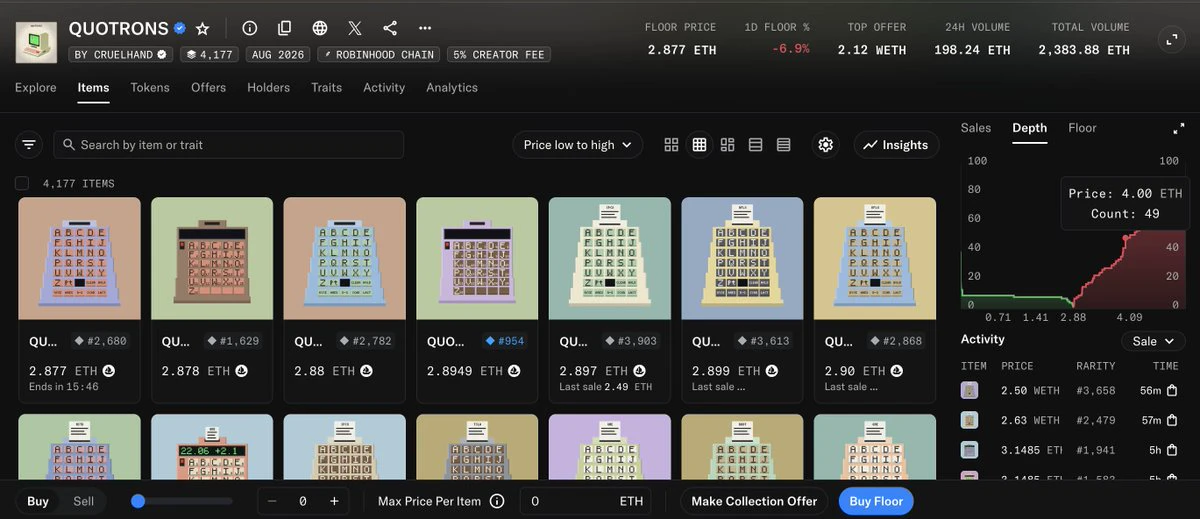Copy the collection address with copy icon

(x=285, y=29)
